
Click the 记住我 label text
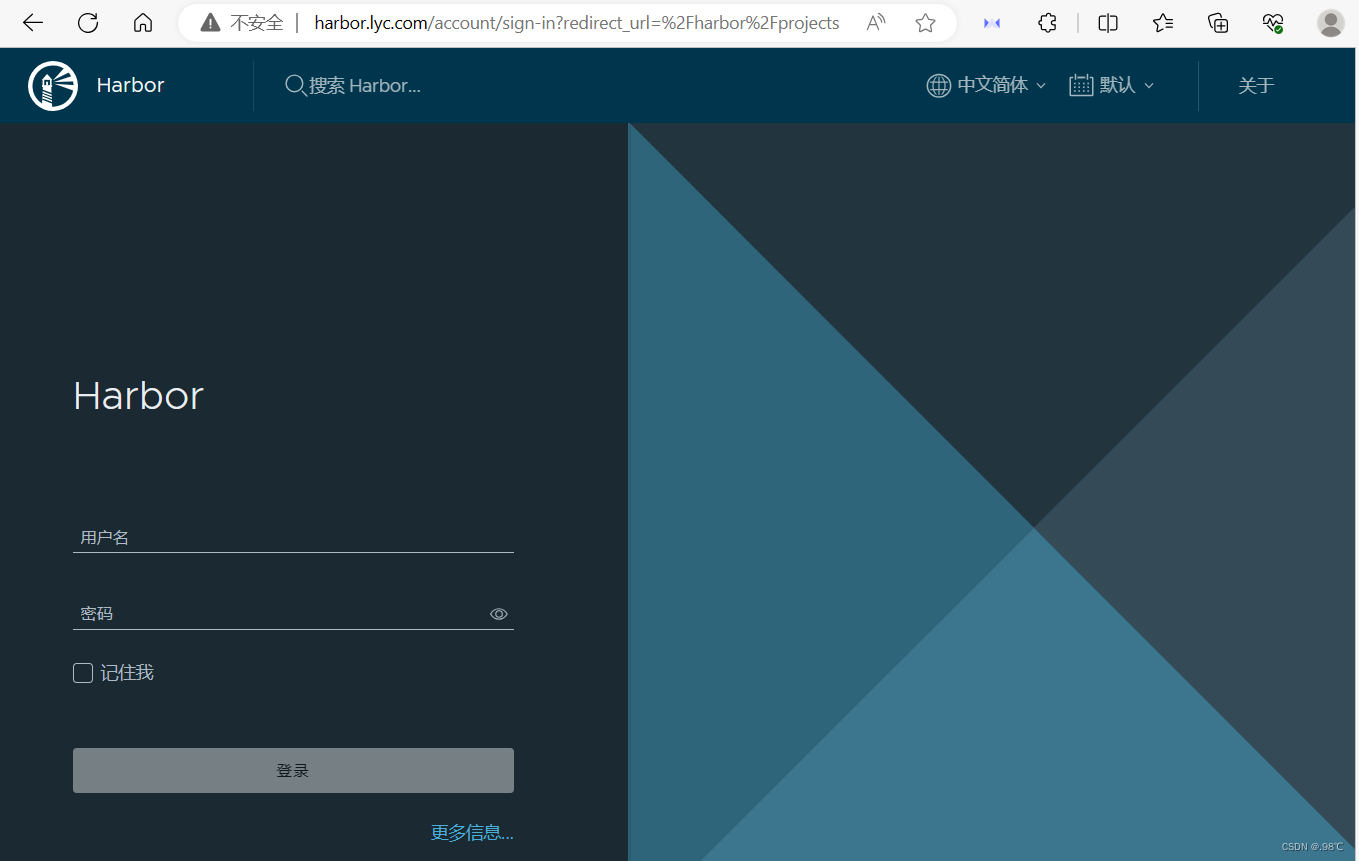tap(127, 673)
